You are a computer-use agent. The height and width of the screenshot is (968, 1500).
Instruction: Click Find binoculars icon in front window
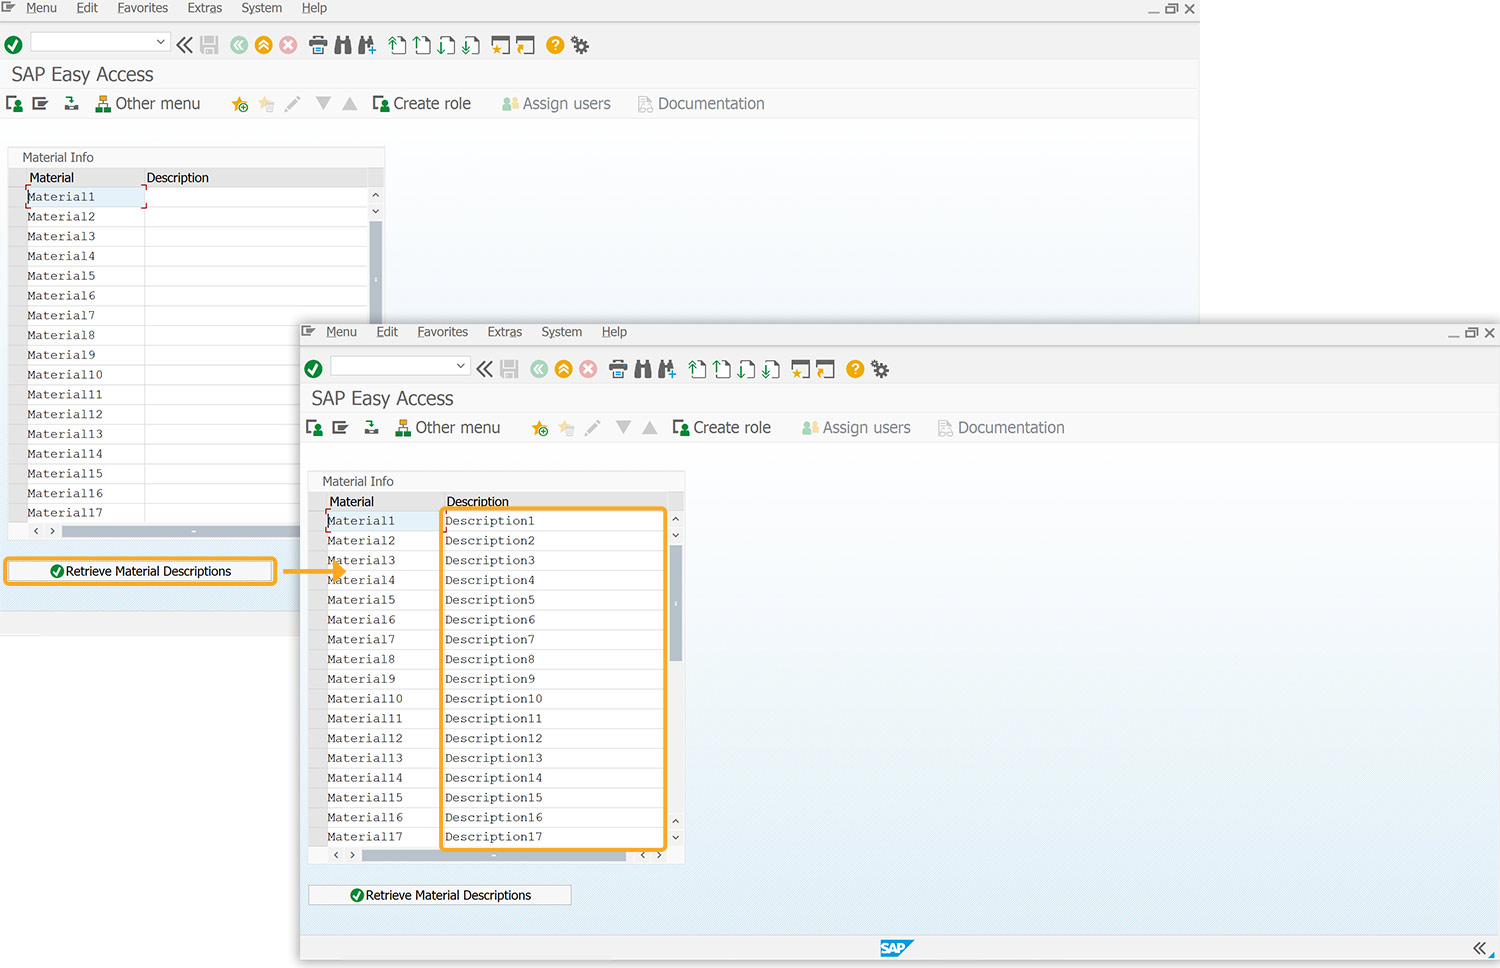643,369
